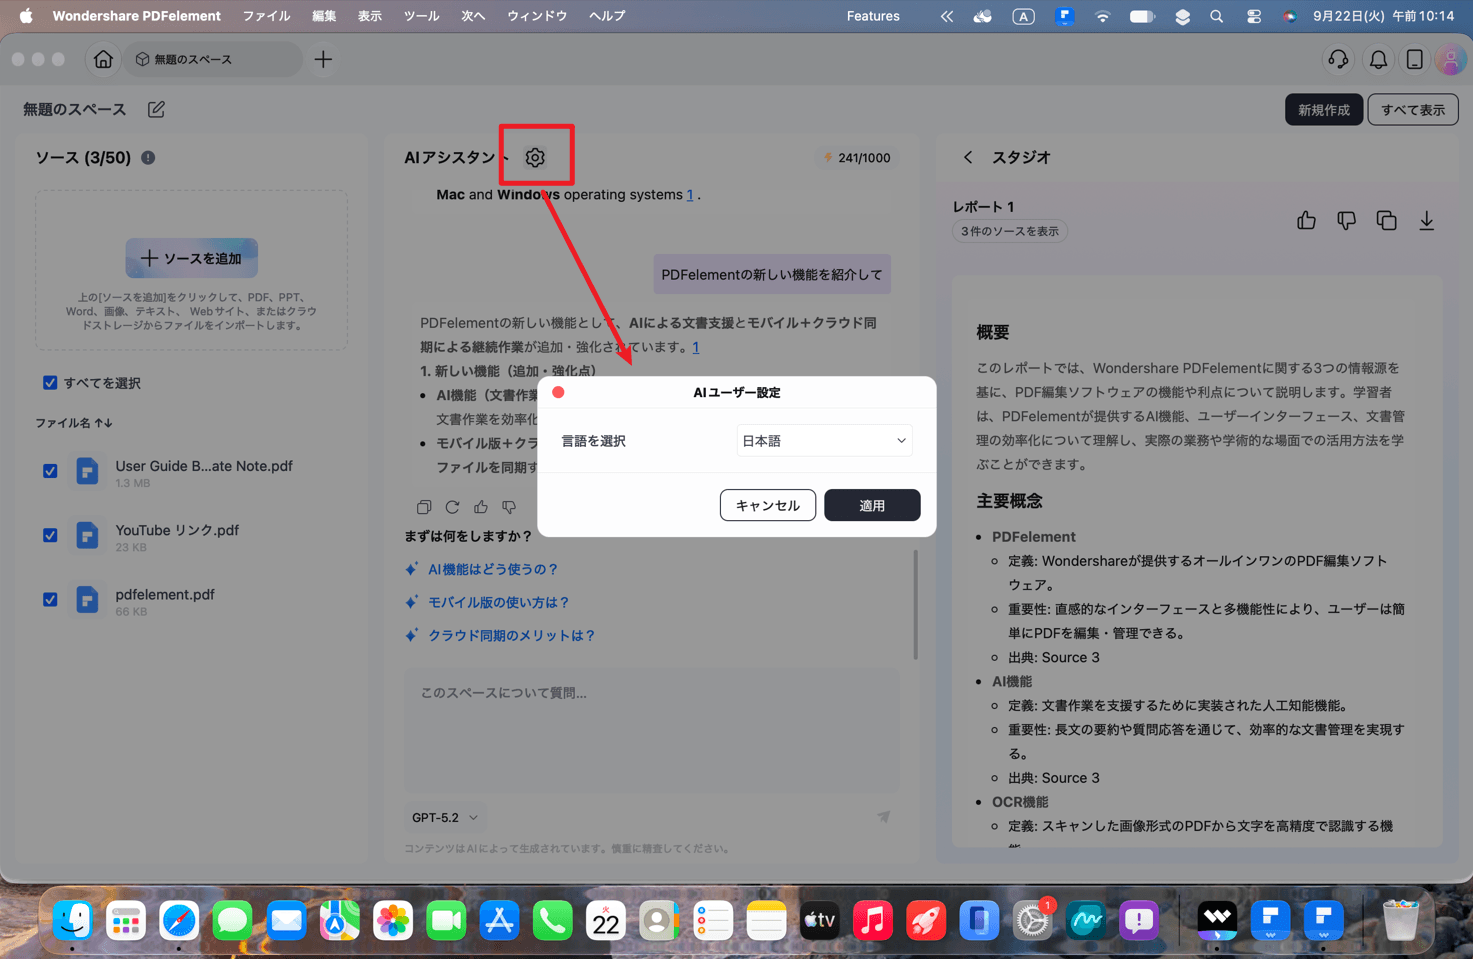Copy レポート 1 content
Image resolution: width=1473 pixels, height=959 pixels.
(x=1386, y=220)
